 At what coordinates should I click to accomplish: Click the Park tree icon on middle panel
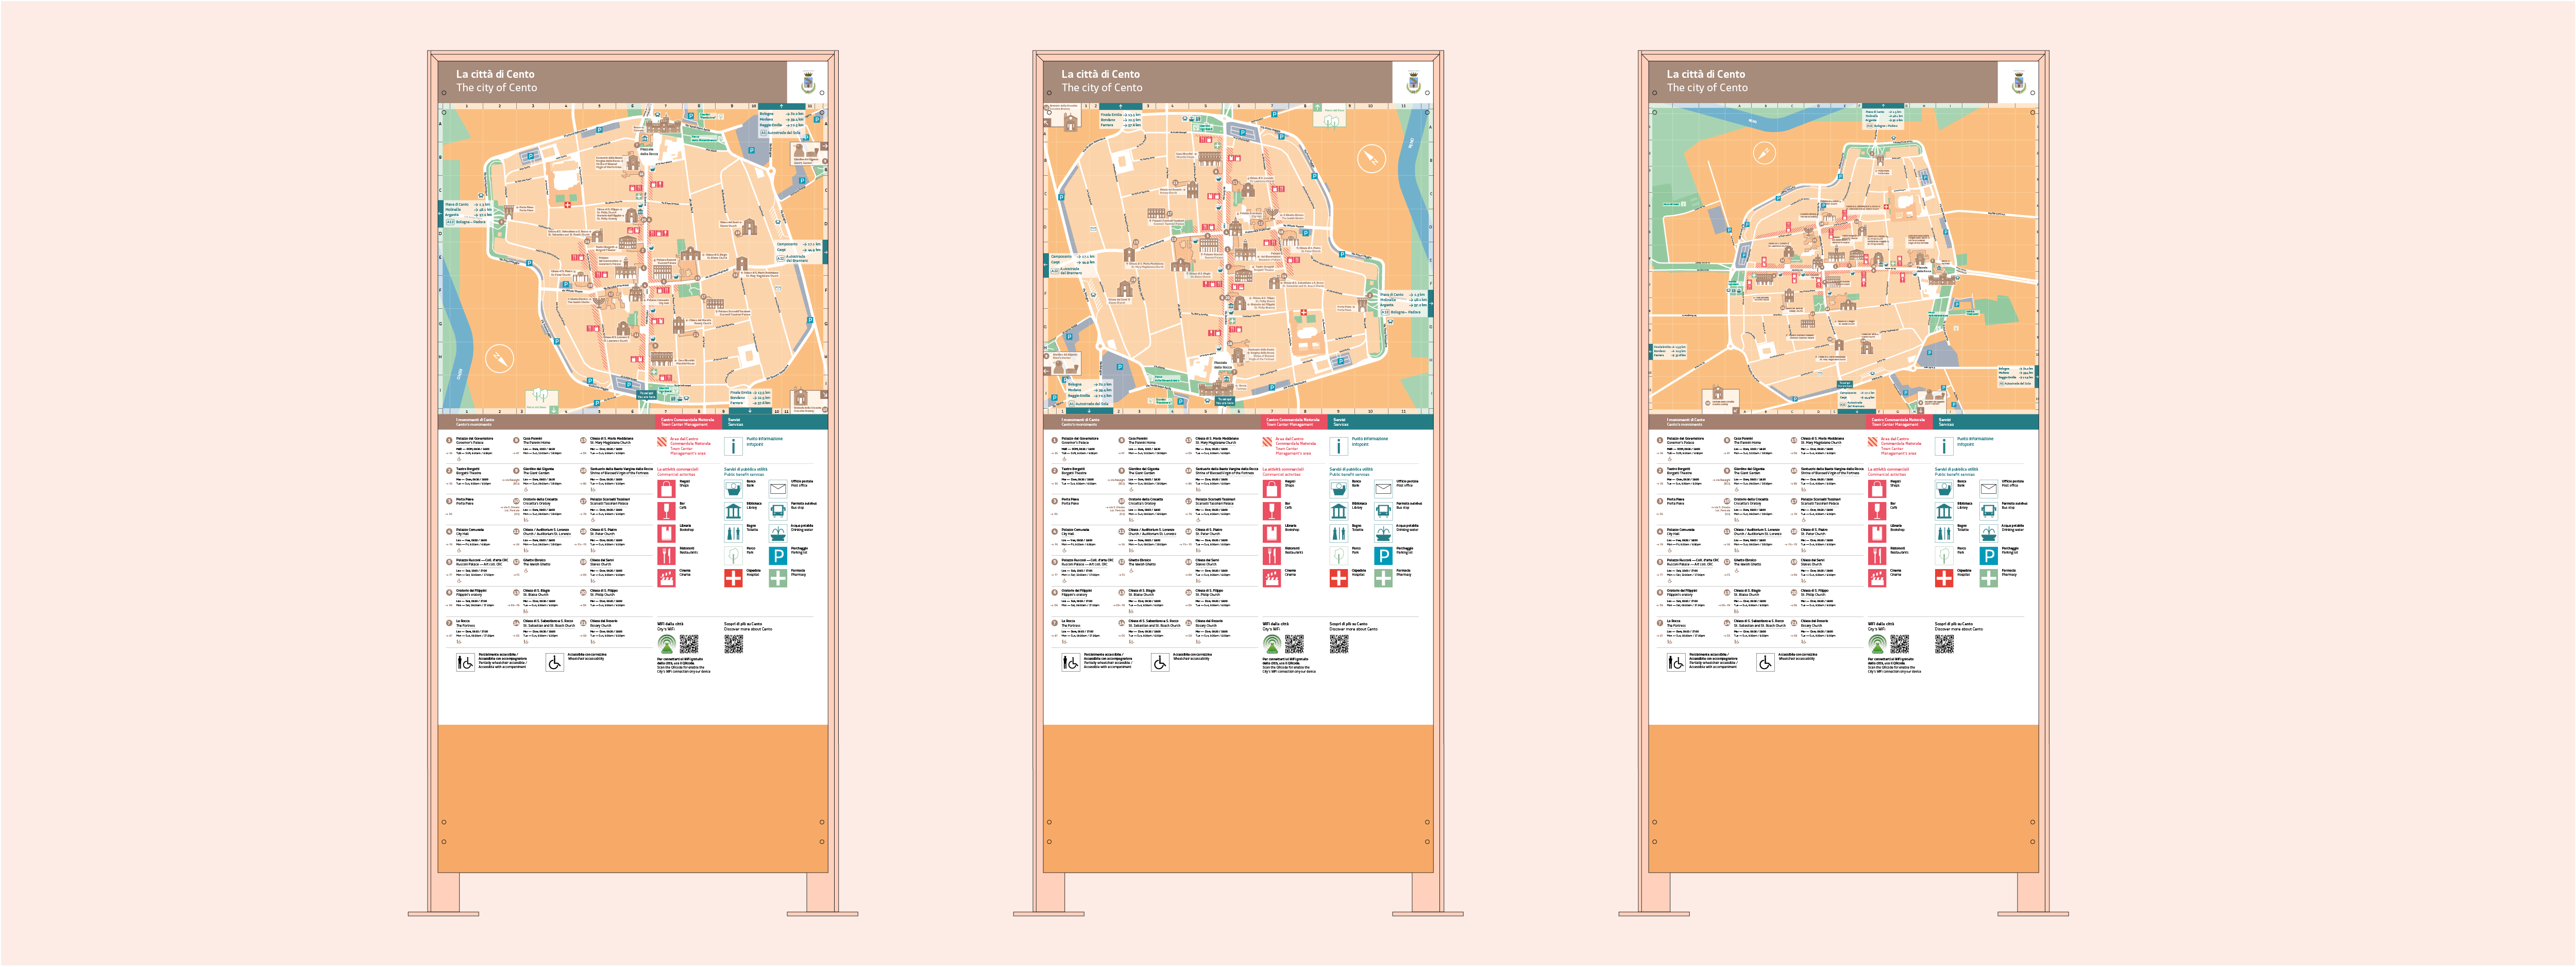coord(1338,555)
